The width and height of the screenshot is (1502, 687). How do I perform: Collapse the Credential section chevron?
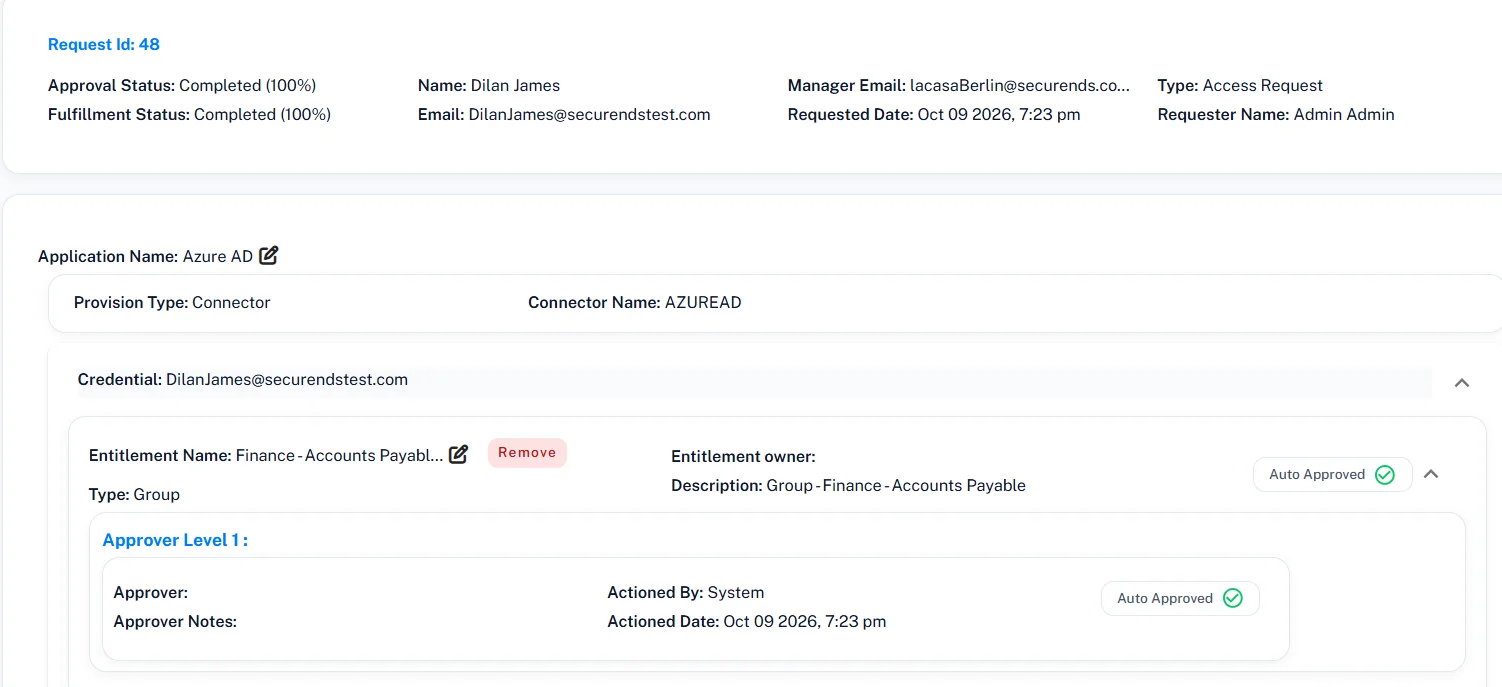(1461, 382)
